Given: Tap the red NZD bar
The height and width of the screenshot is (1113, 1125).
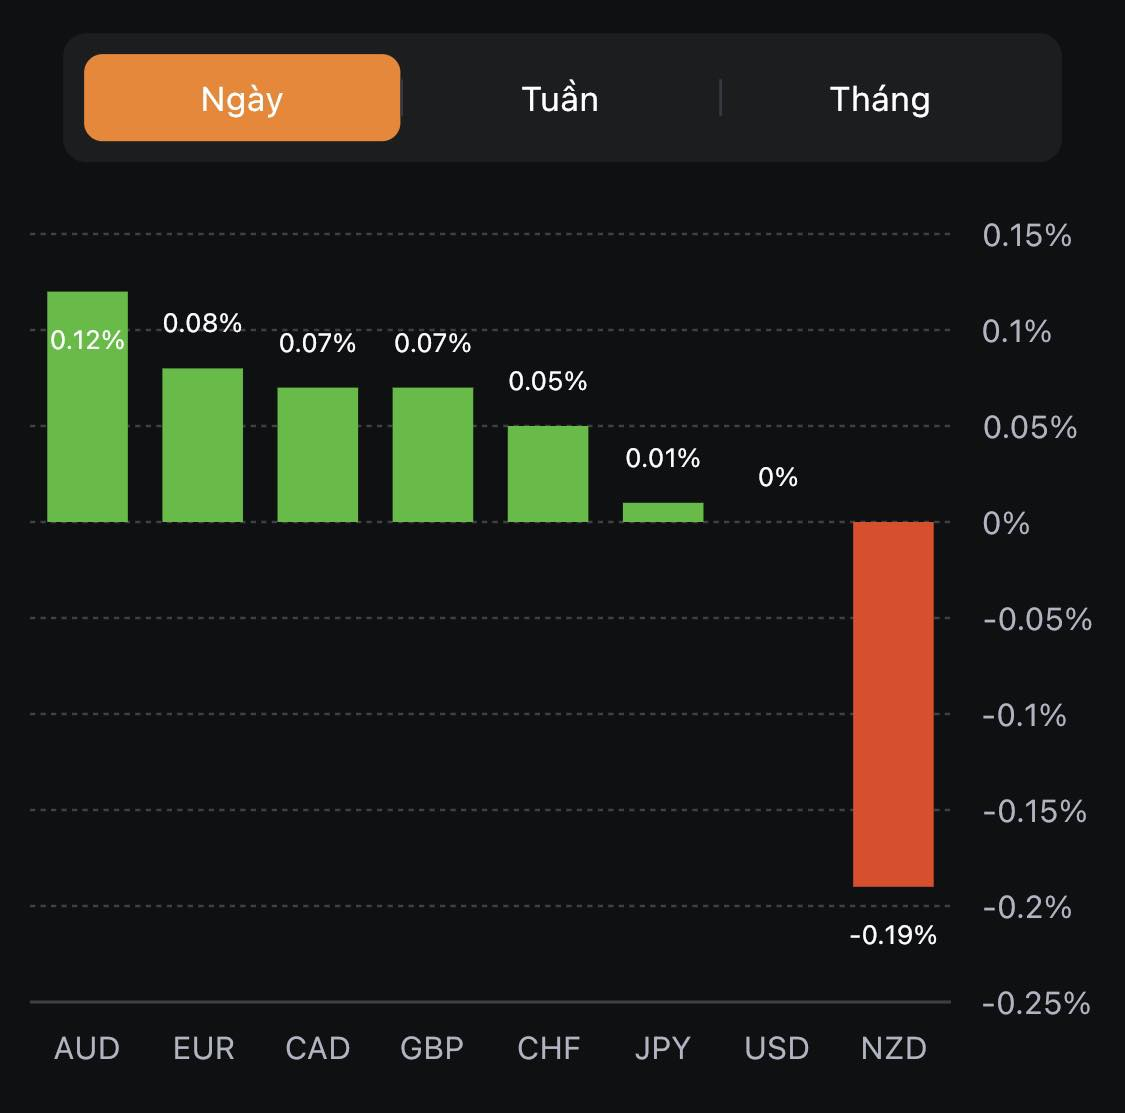Looking at the screenshot, I should coord(893,704).
